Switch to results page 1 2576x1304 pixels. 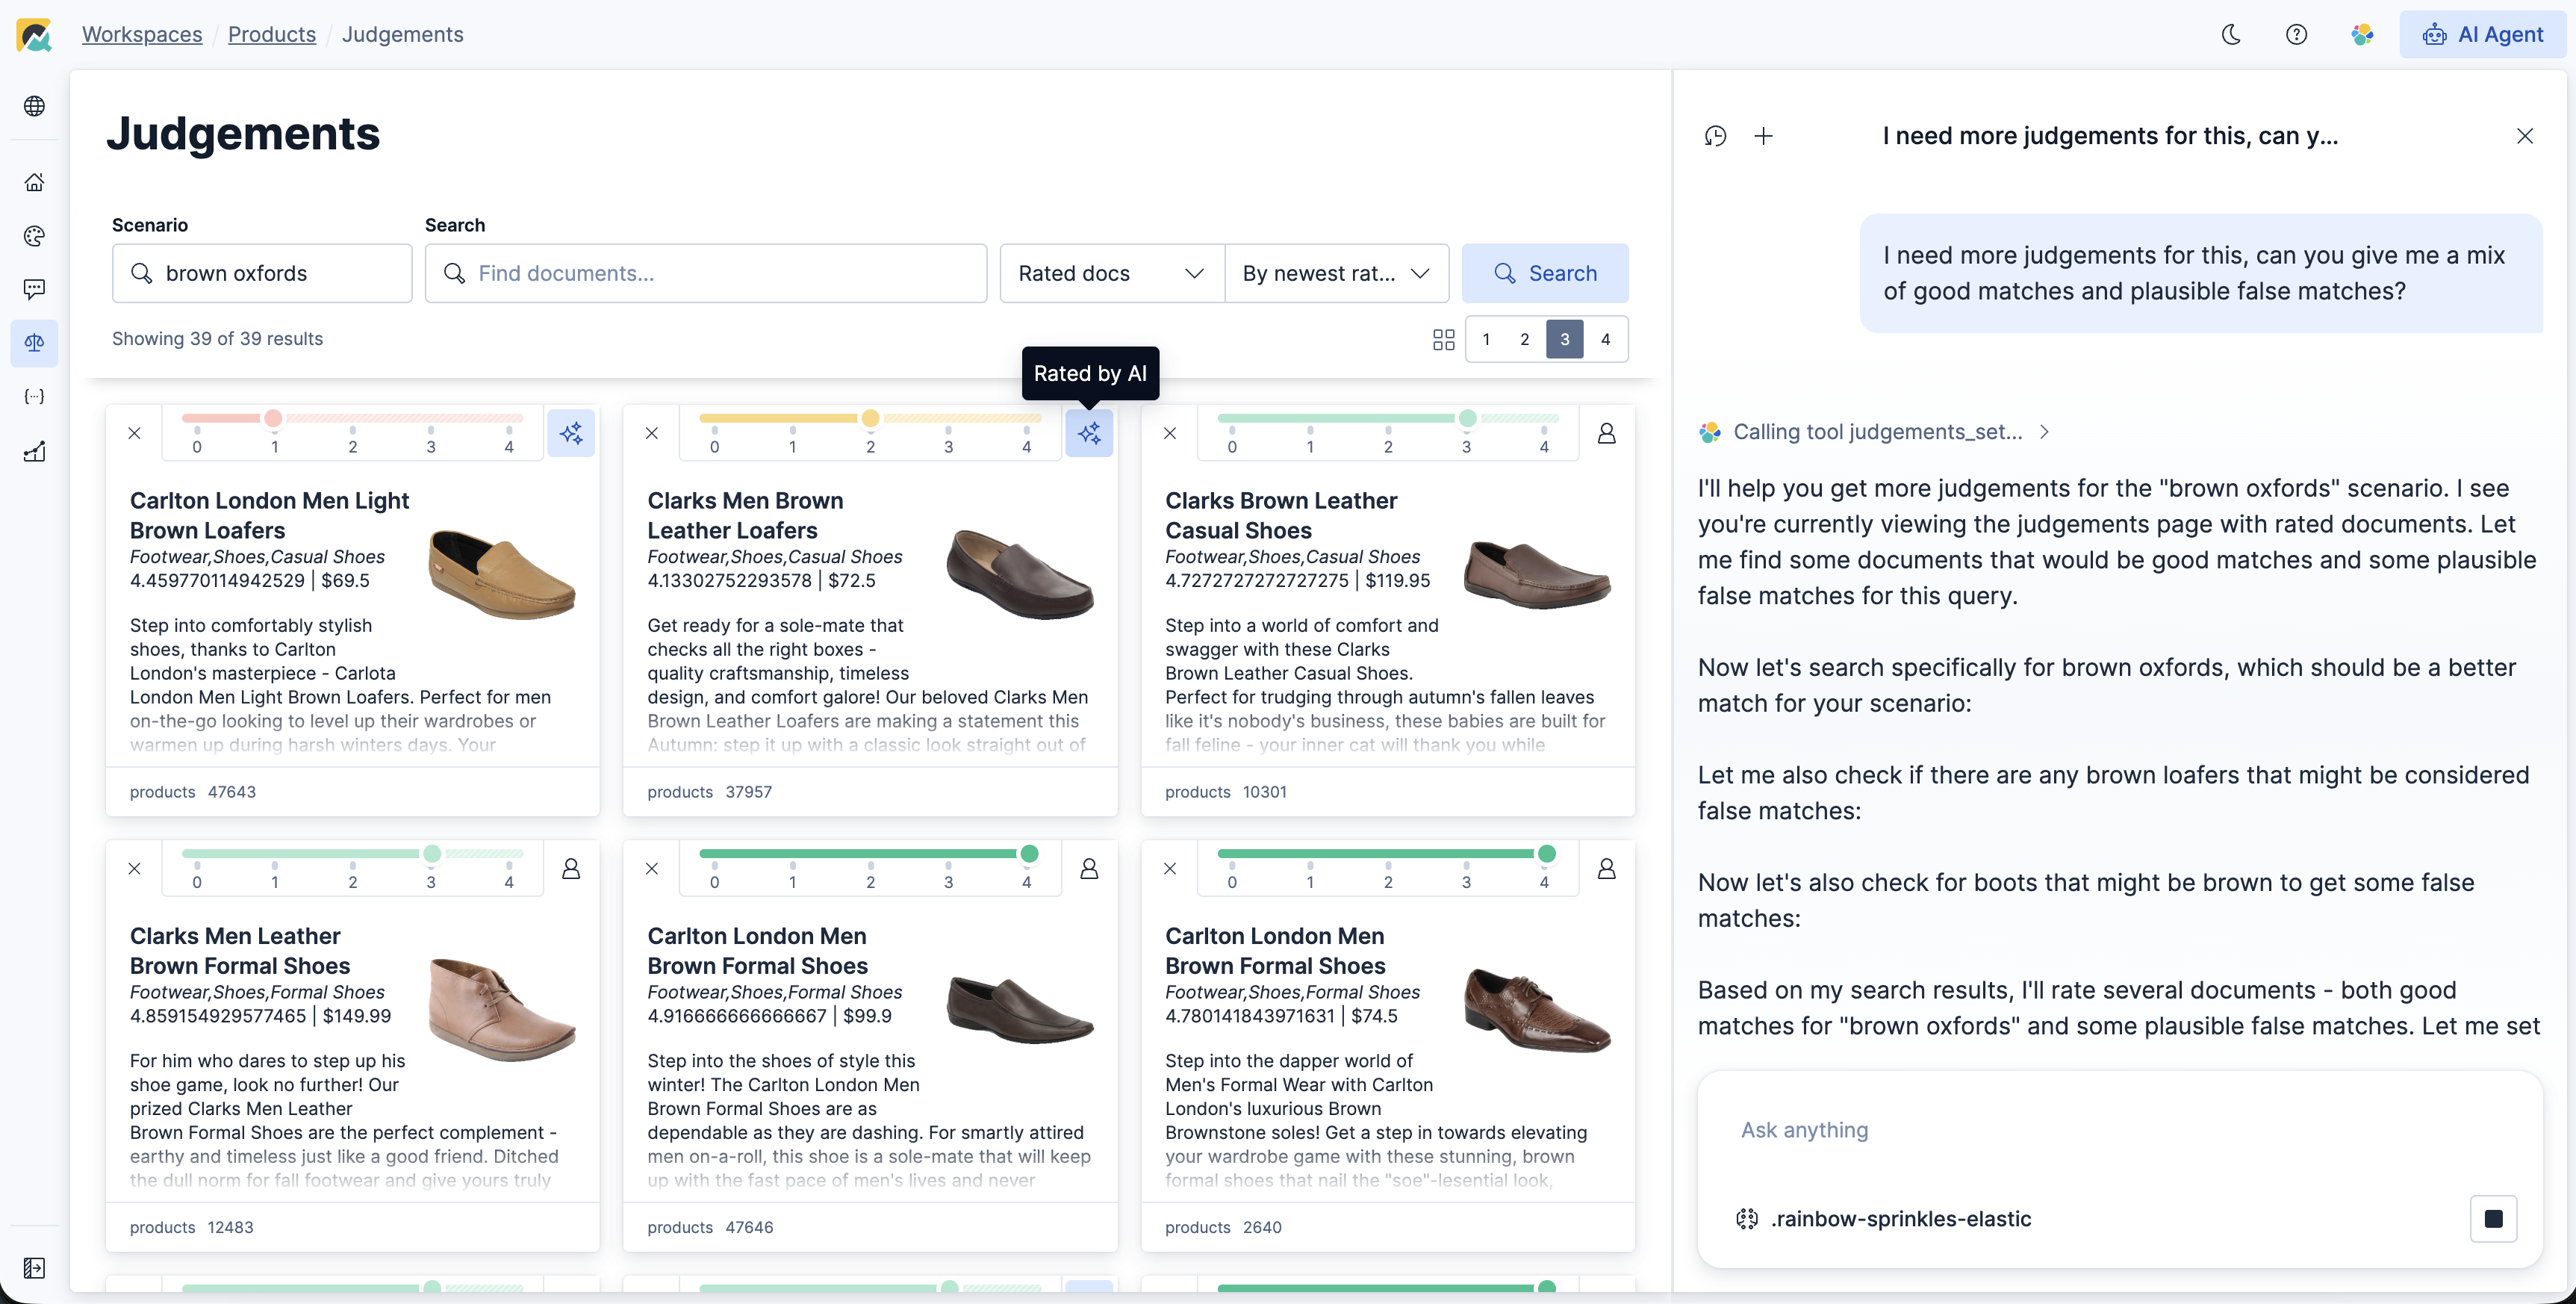coord(1486,340)
